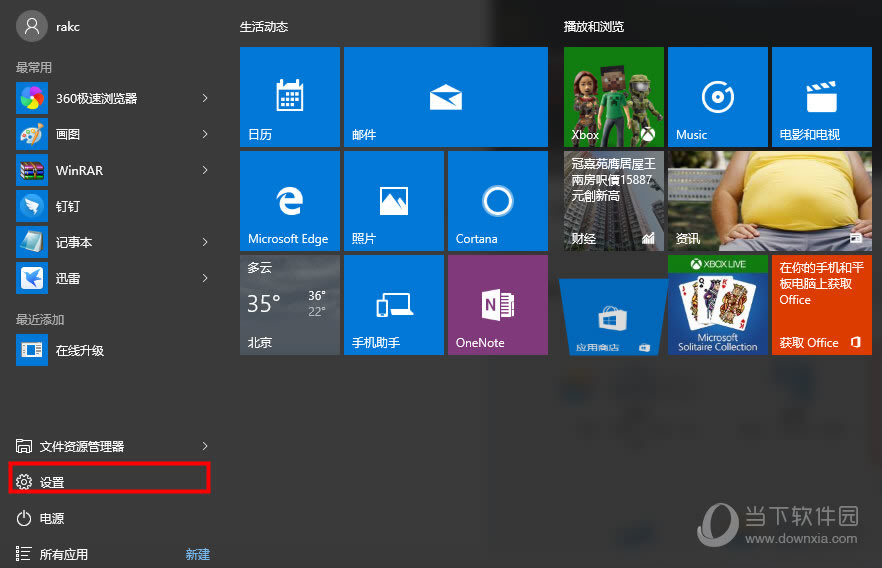Show 所有应用 all apps list

coord(52,554)
